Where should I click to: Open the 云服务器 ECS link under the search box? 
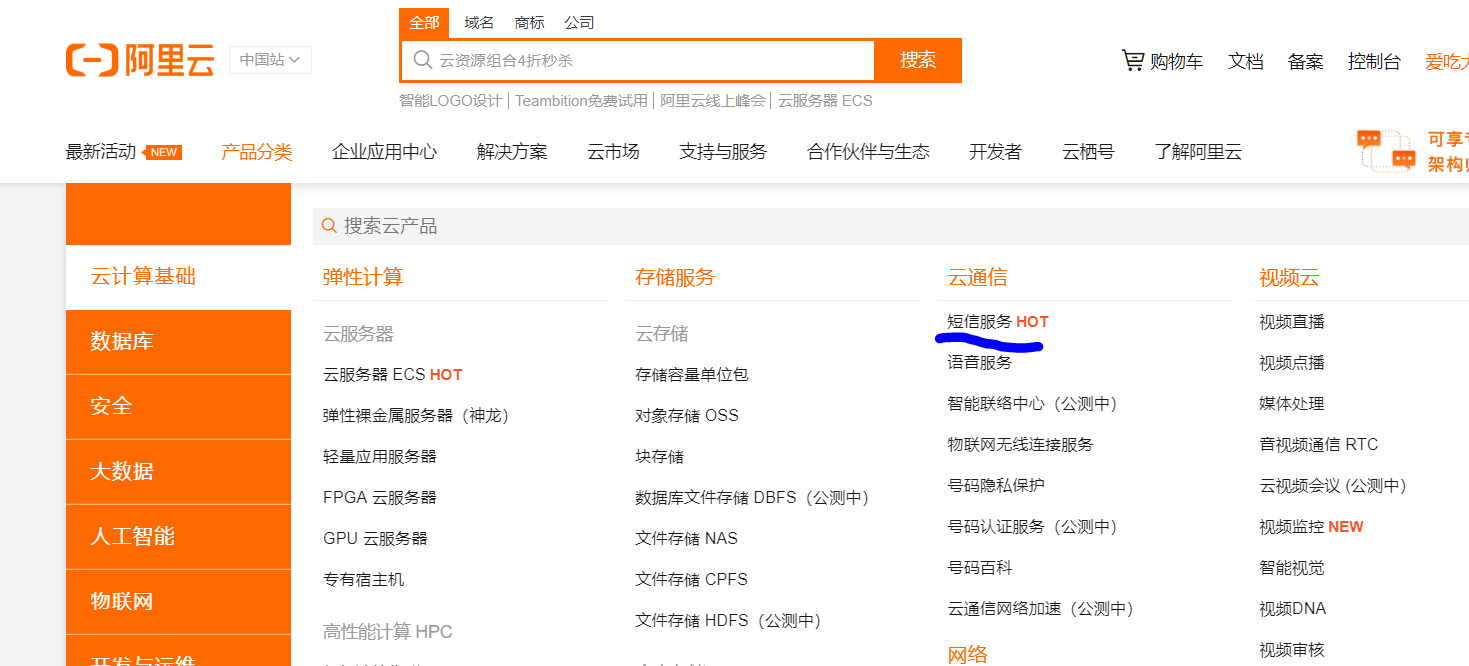[825, 101]
